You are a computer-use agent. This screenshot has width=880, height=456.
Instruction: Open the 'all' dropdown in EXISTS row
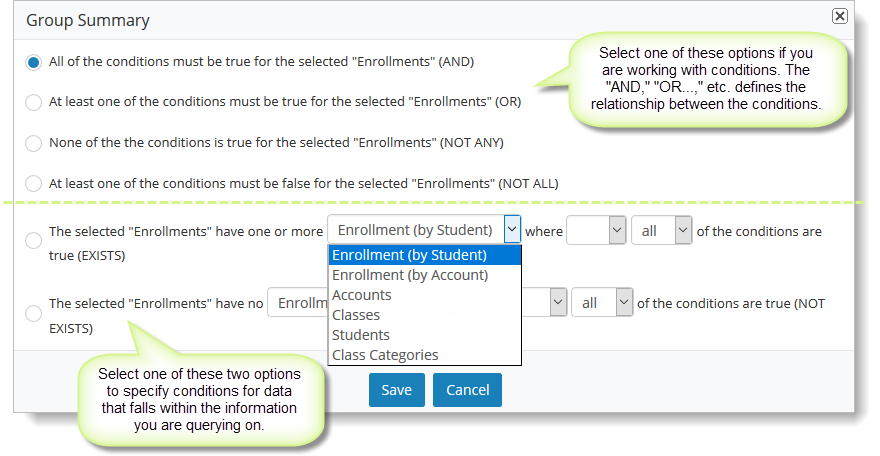(662, 231)
